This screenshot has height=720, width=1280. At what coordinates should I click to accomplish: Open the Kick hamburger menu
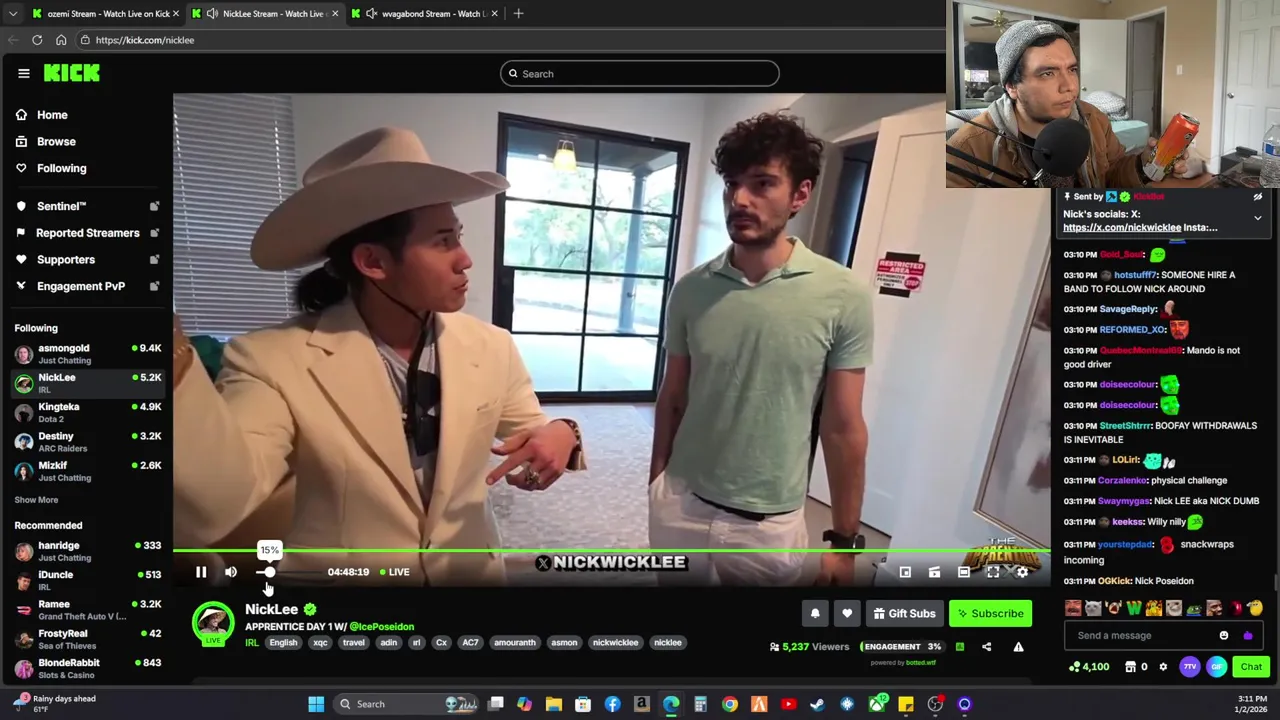tap(23, 73)
